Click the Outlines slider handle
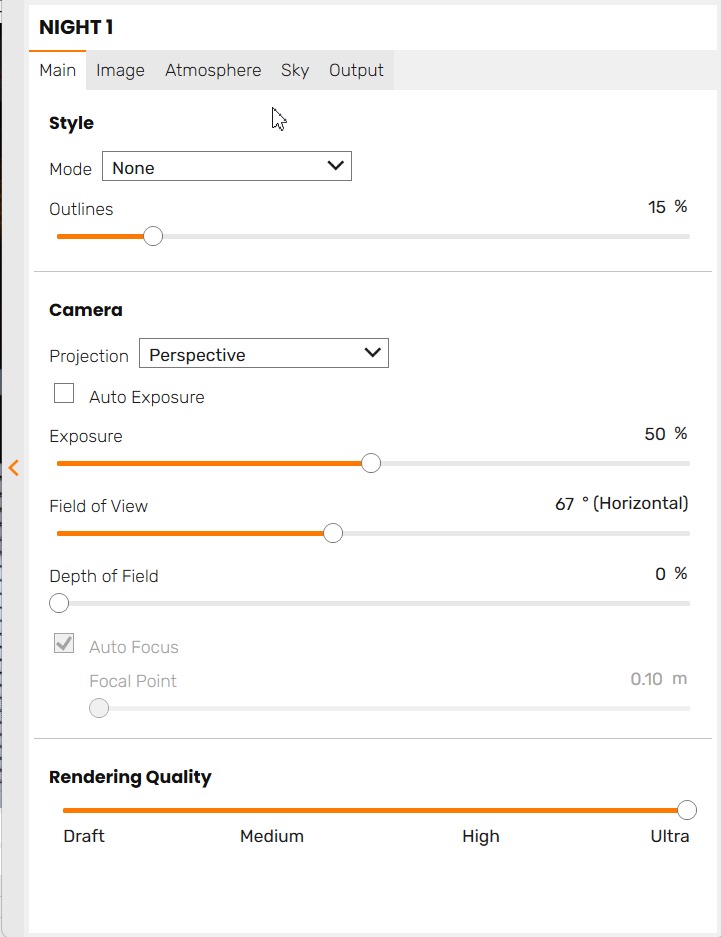Screen dimensions: 721x937 [x=153, y=237]
